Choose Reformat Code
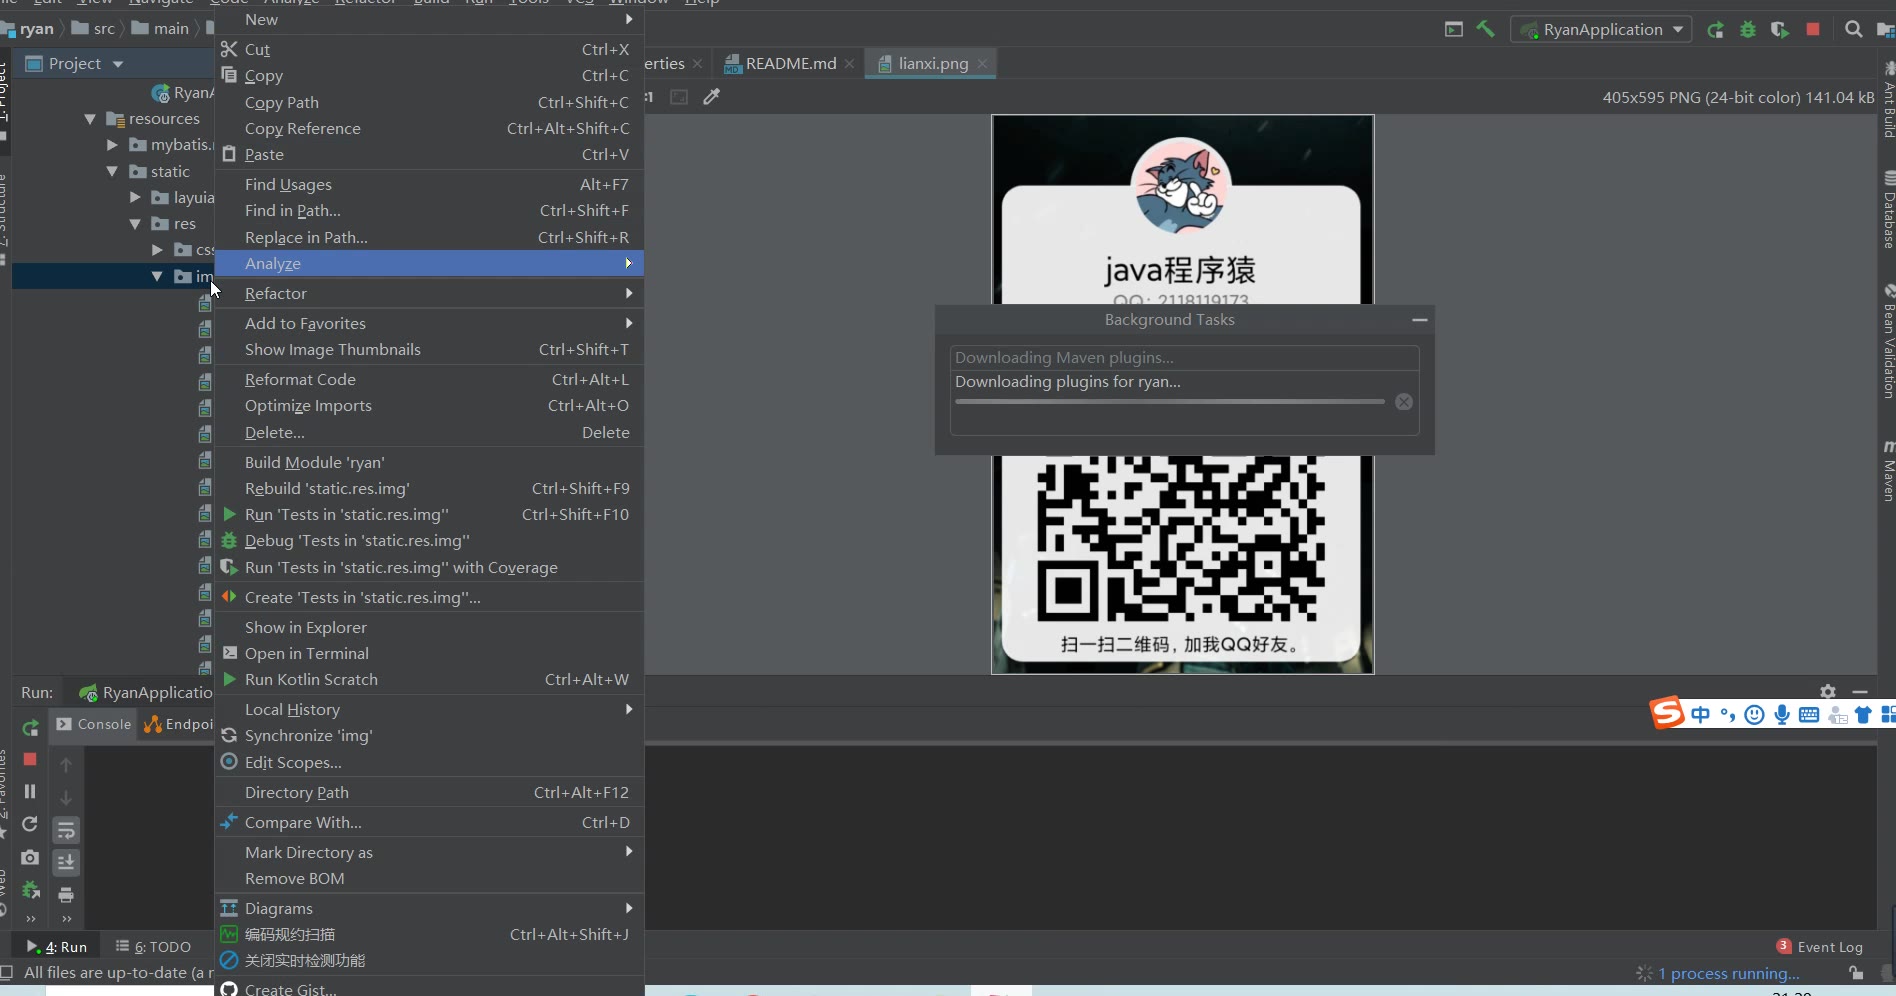Viewport: 1896px width, 996px height. pyautogui.click(x=429, y=379)
